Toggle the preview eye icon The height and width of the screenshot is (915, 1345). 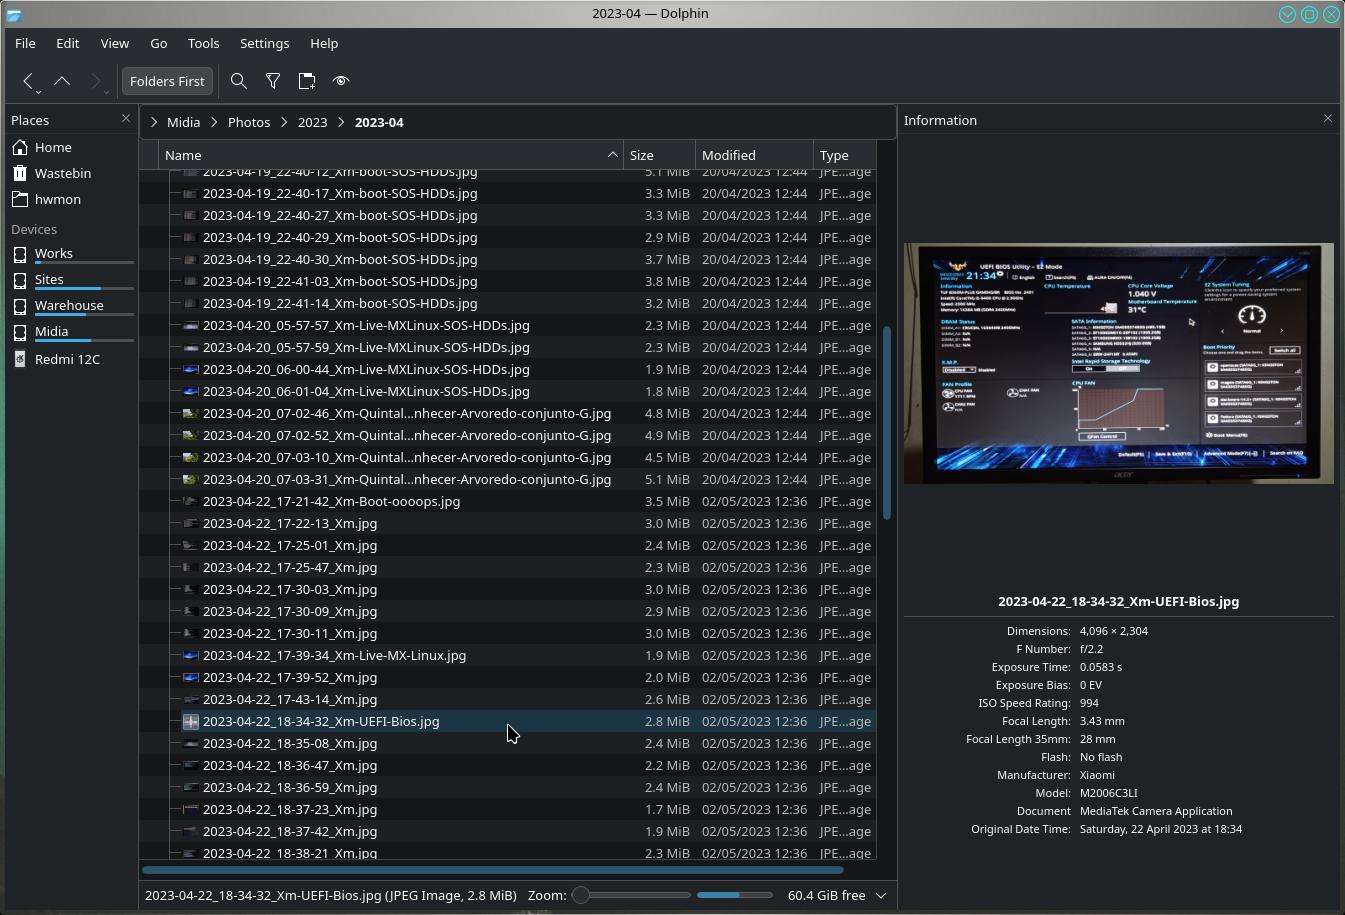click(341, 81)
